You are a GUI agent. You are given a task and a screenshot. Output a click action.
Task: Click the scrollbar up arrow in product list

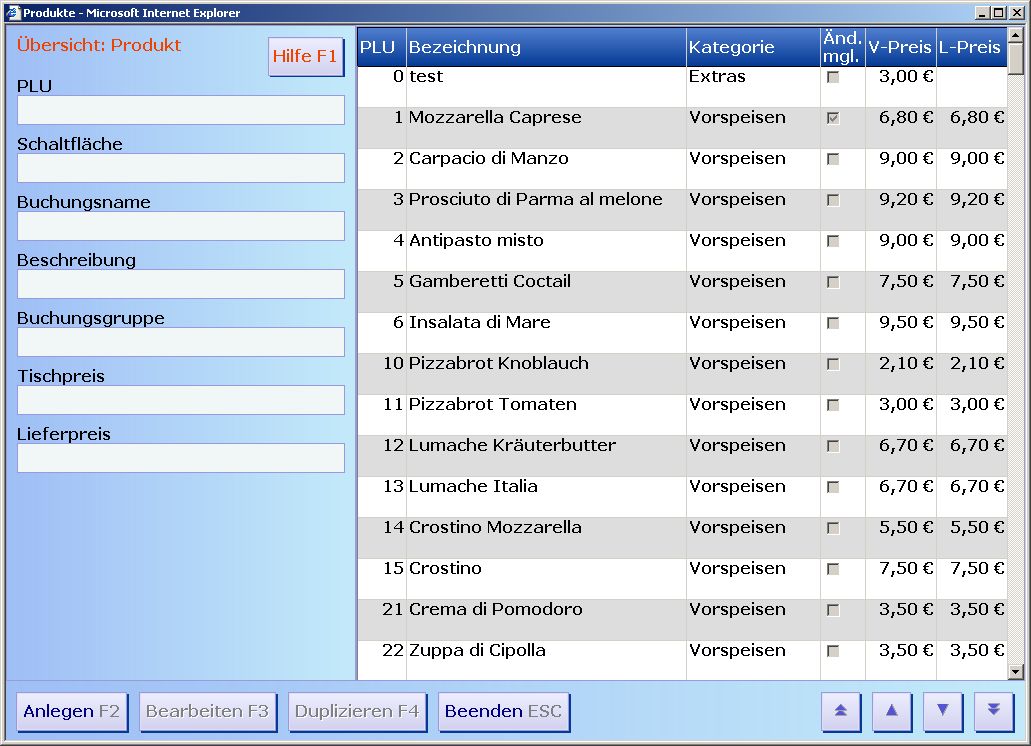1016,35
